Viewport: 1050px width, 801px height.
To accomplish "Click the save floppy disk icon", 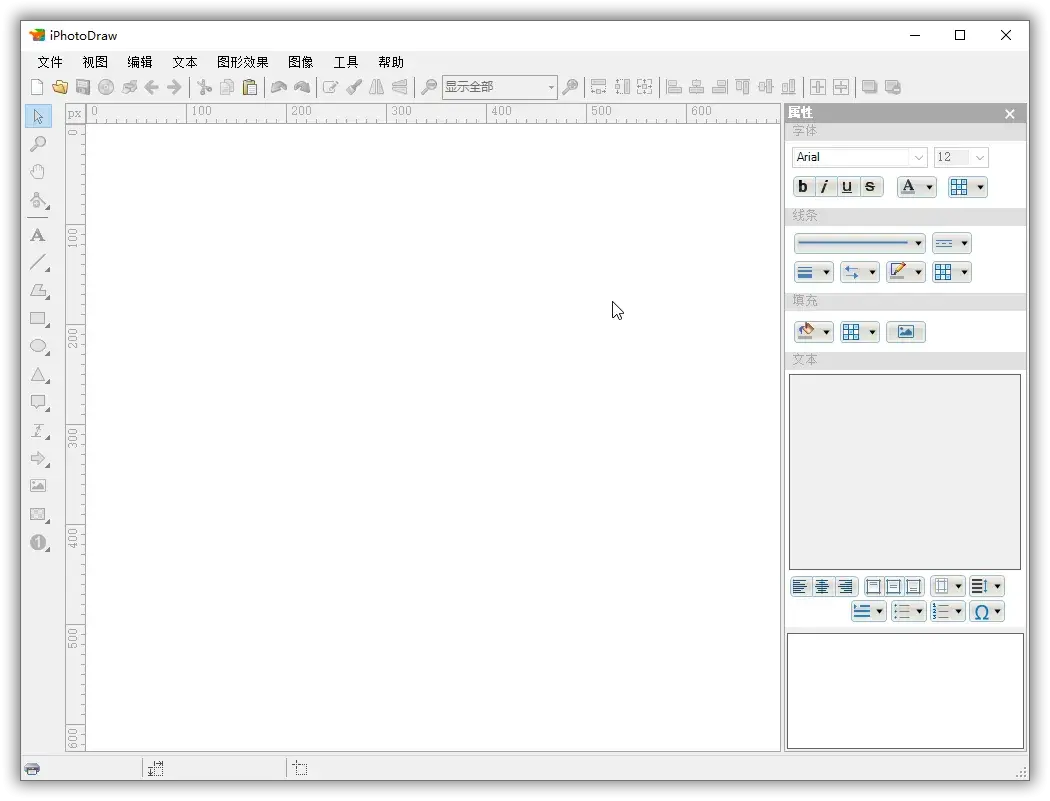I will tap(83, 87).
